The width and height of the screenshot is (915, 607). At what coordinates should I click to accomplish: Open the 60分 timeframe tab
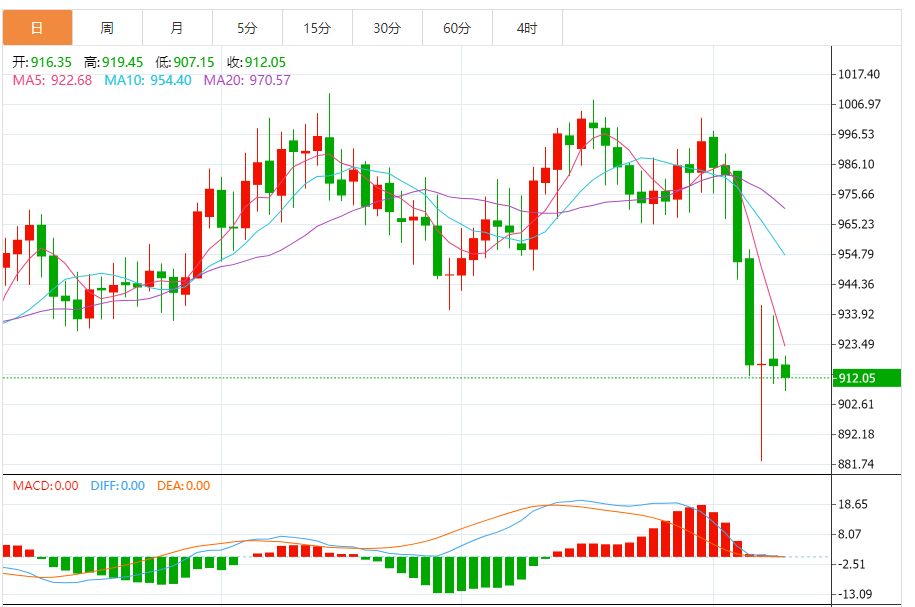click(458, 28)
